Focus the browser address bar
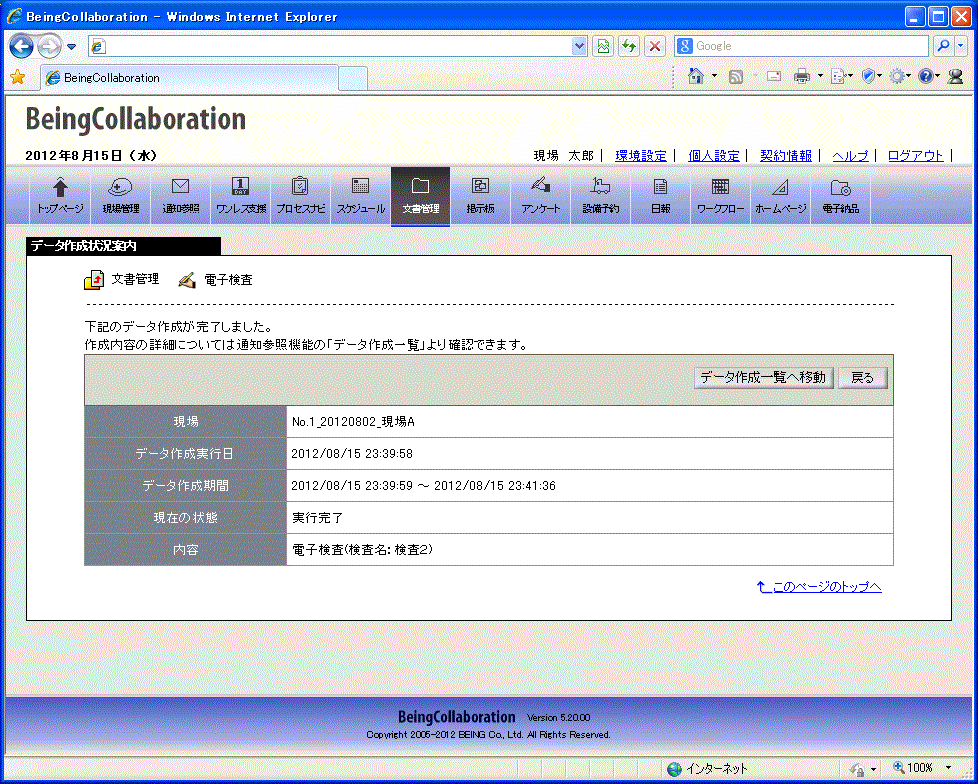The width and height of the screenshot is (978, 784). click(x=337, y=46)
